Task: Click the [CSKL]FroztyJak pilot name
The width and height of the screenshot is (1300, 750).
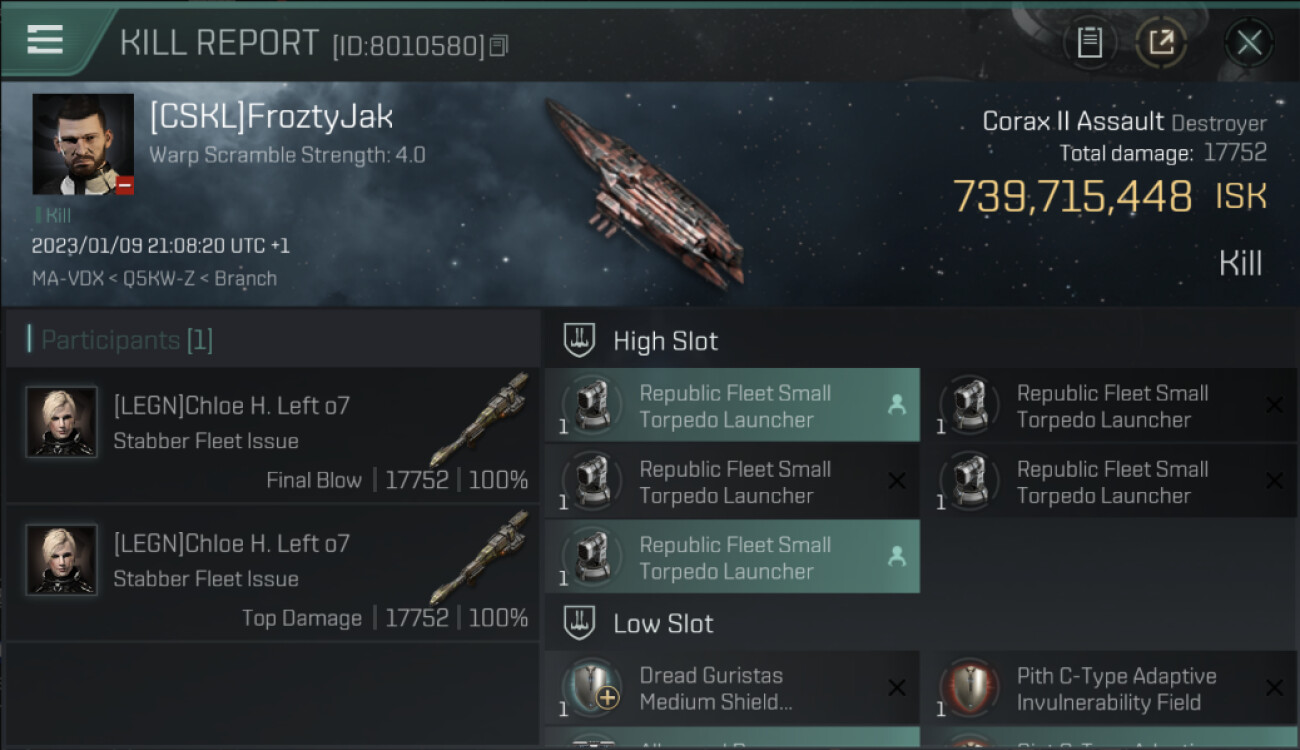Action: click(271, 117)
